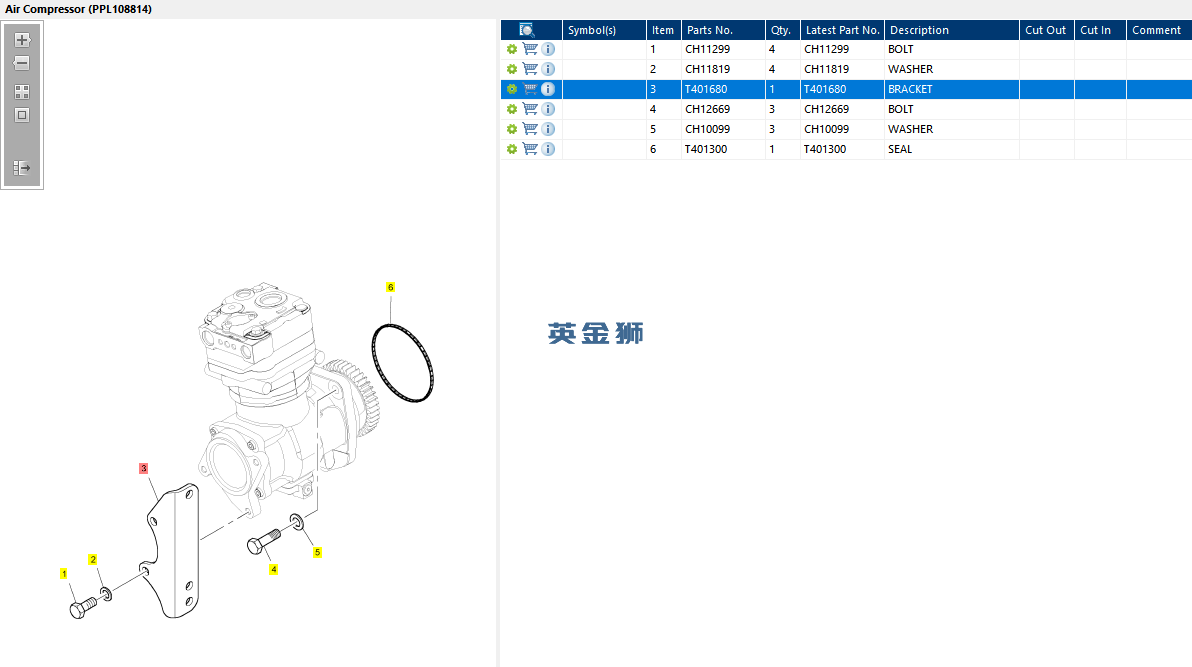This screenshot has height=667, width=1192.
Task: Select the T401300 parts number cell
Action: pos(723,149)
